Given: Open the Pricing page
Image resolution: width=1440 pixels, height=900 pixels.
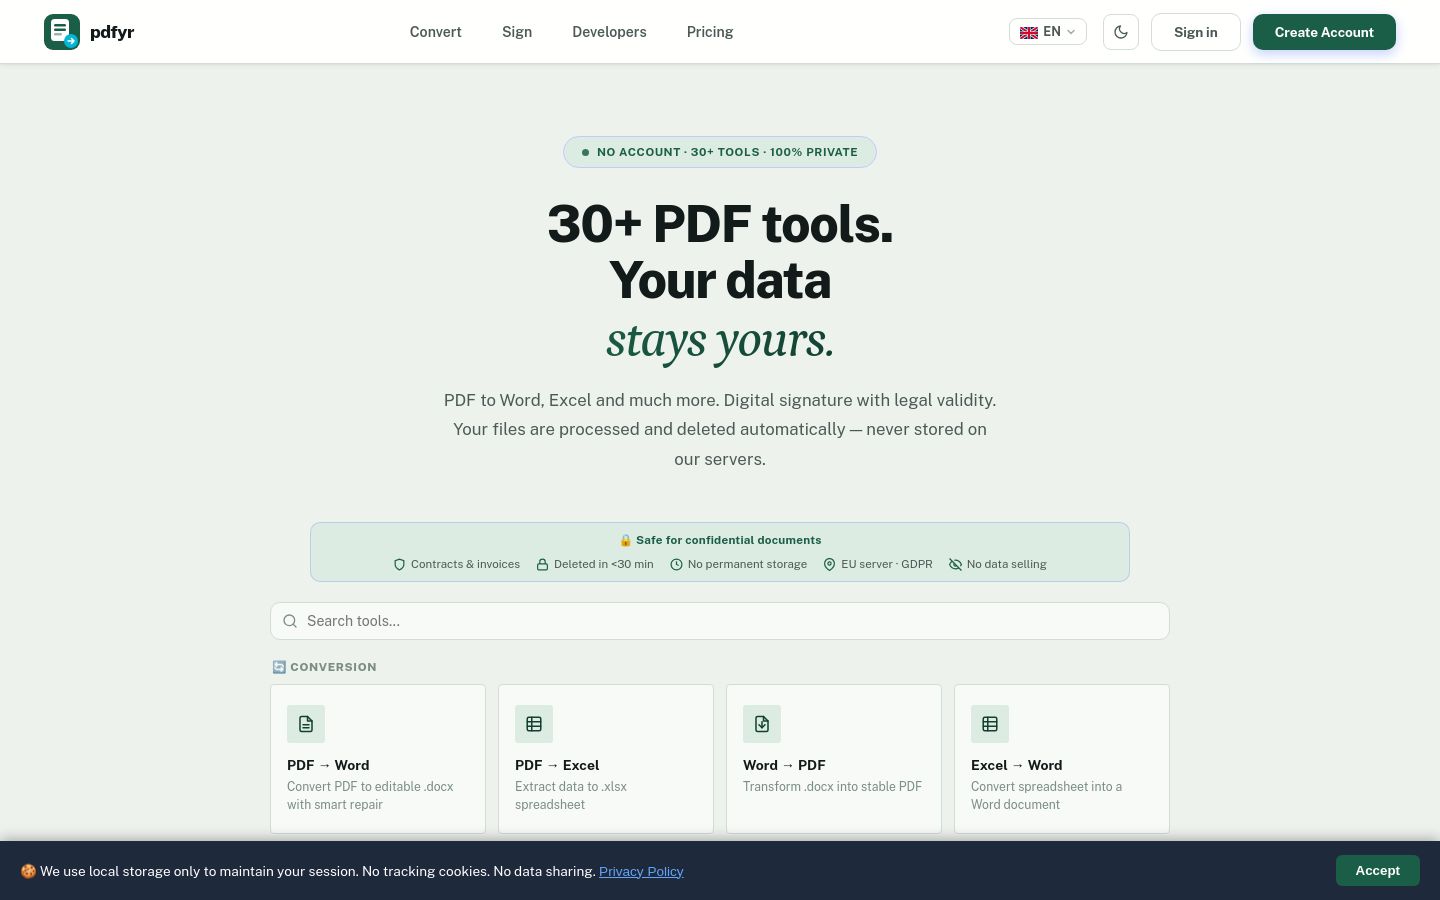Looking at the screenshot, I should click(x=710, y=32).
